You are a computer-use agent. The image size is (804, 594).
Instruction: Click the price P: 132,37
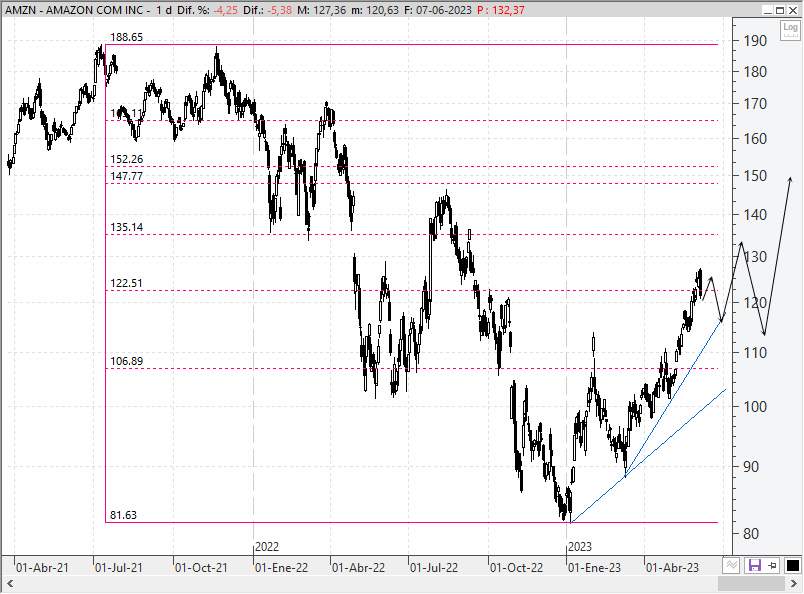pos(501,10)
